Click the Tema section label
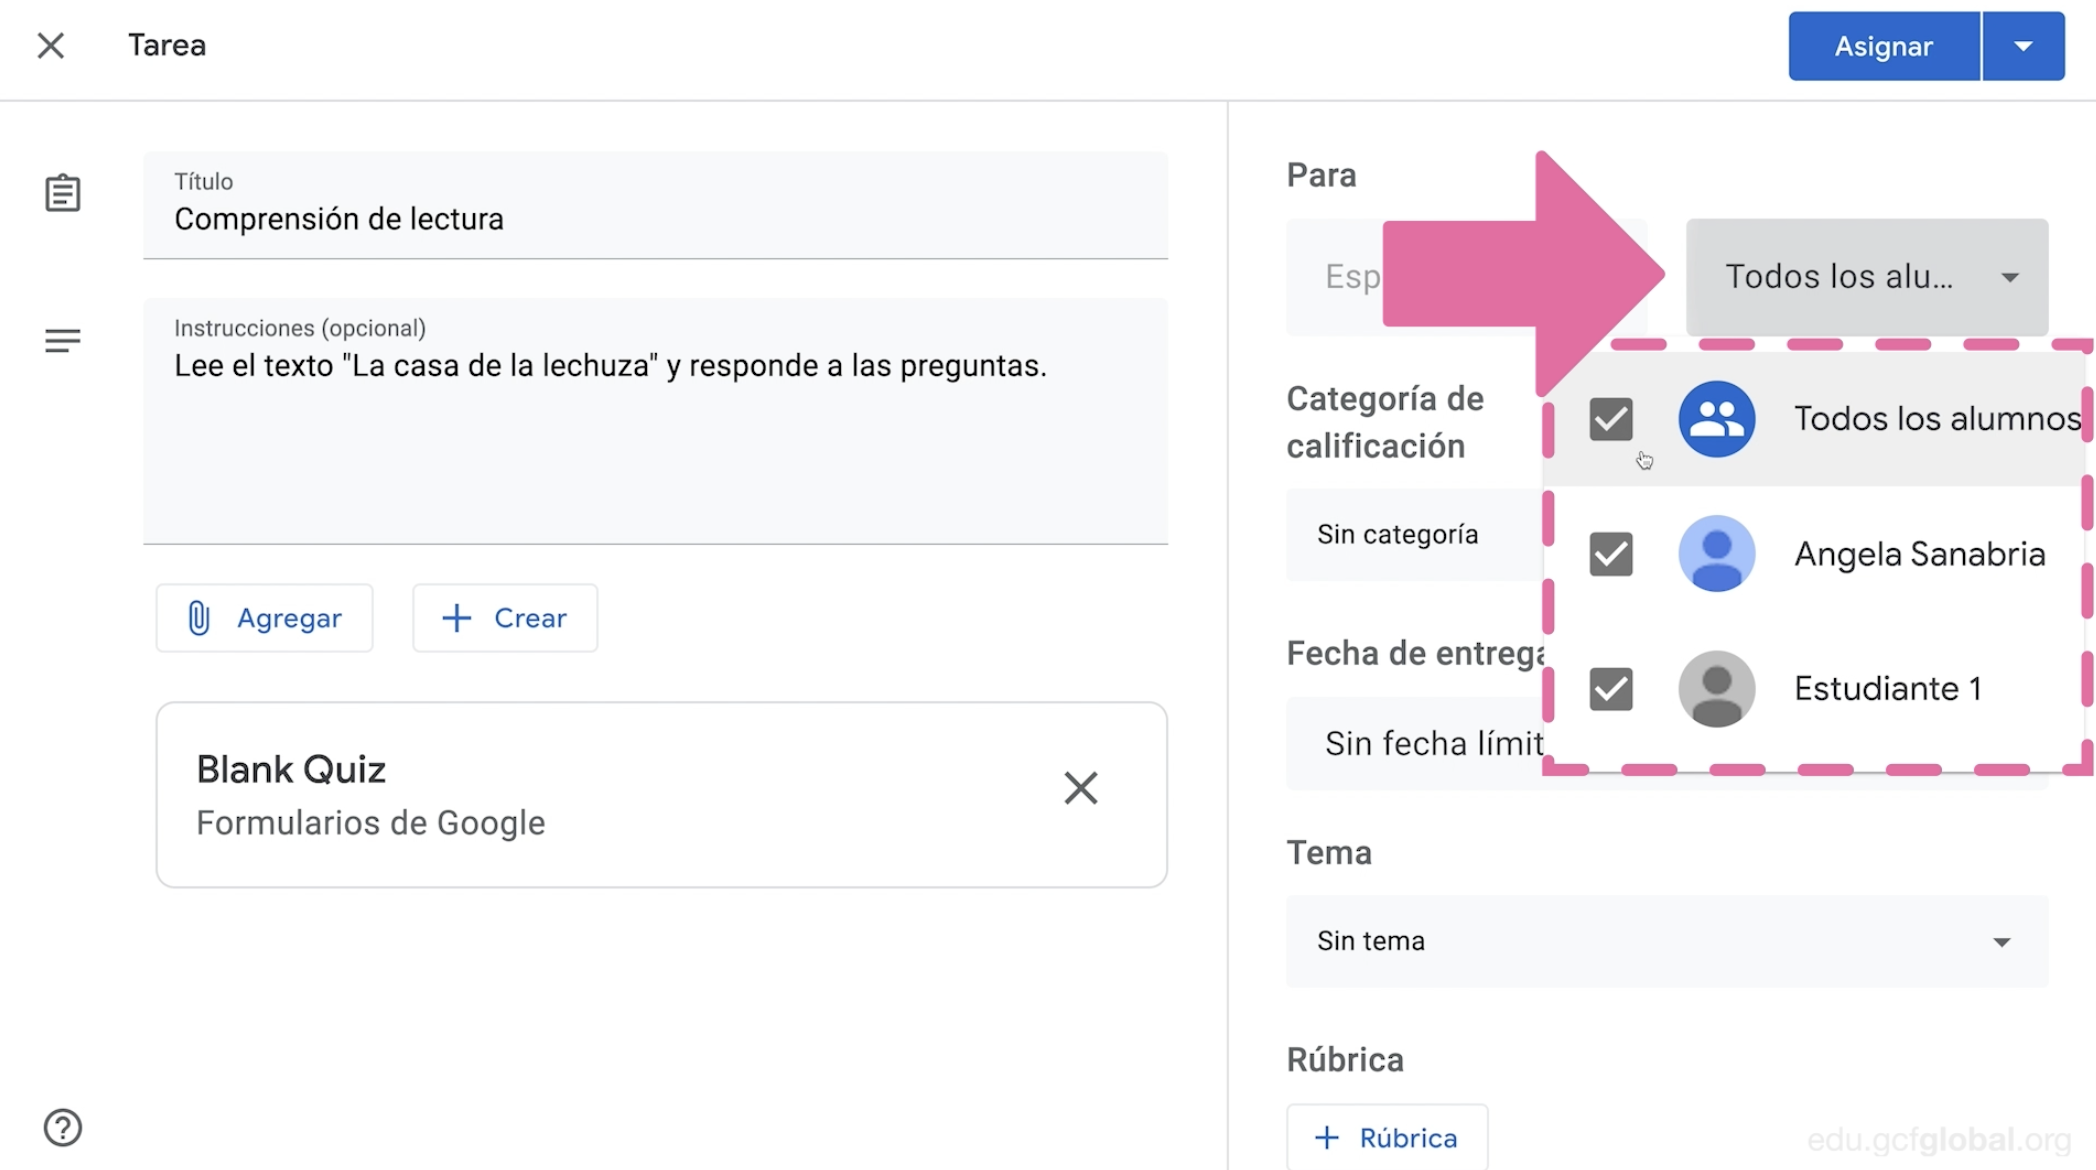2096x1170 pixels. pyautogui.click(x=1329, y=853)
